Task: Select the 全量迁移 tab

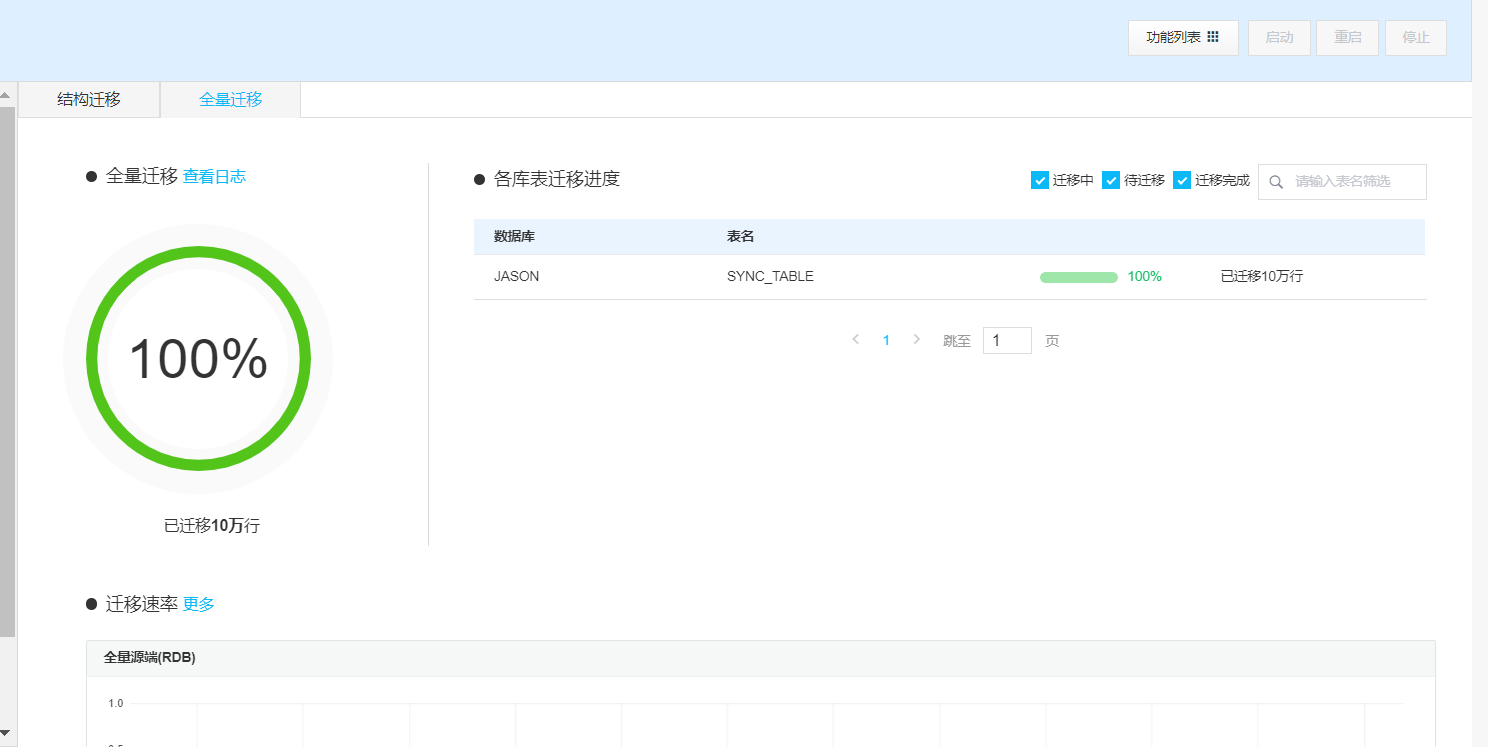Action: [x=231, y=100]
